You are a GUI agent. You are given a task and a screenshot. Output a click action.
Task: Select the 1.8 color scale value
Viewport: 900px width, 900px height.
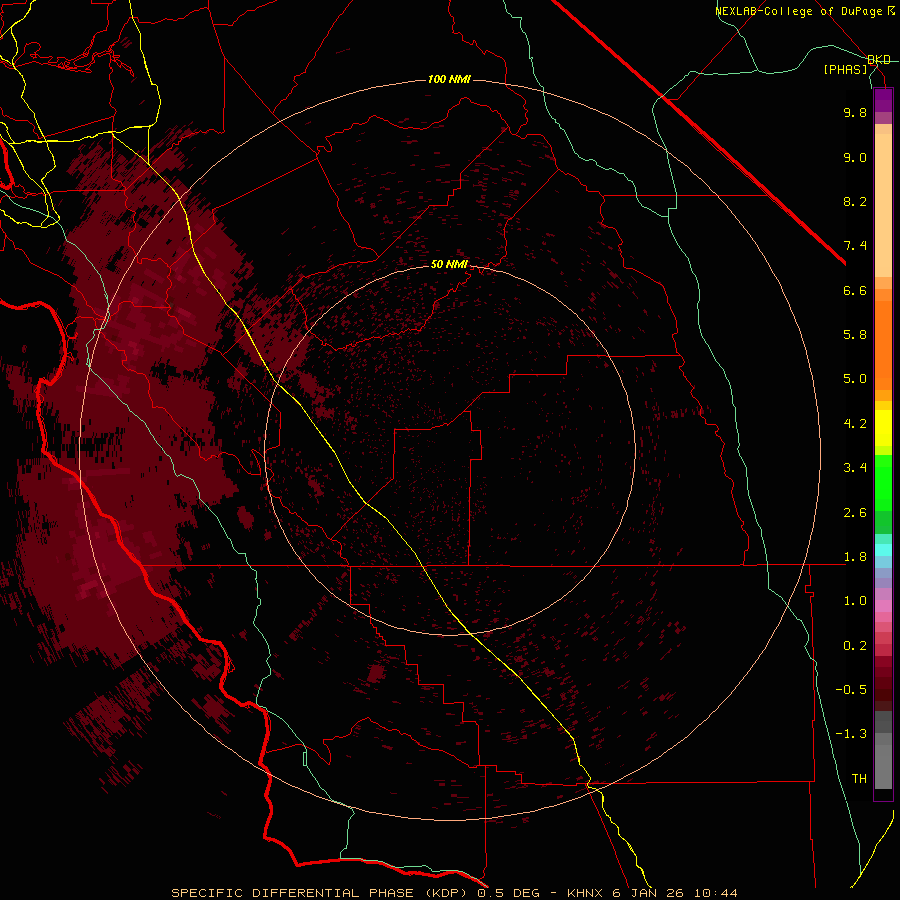855,557
